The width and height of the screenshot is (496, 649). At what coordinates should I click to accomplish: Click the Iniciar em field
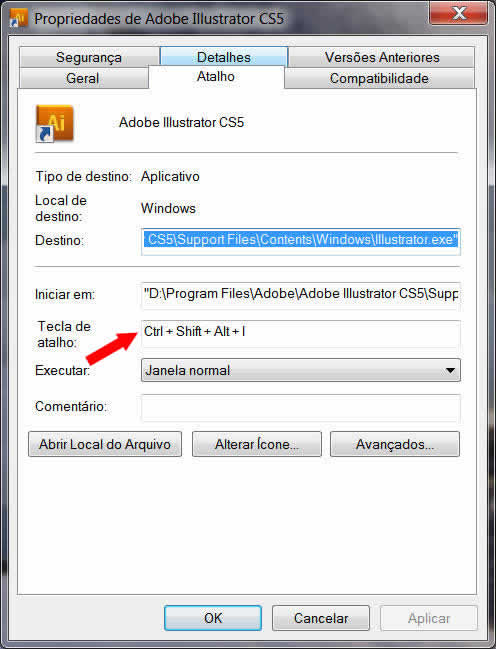[x=301, y=294]
